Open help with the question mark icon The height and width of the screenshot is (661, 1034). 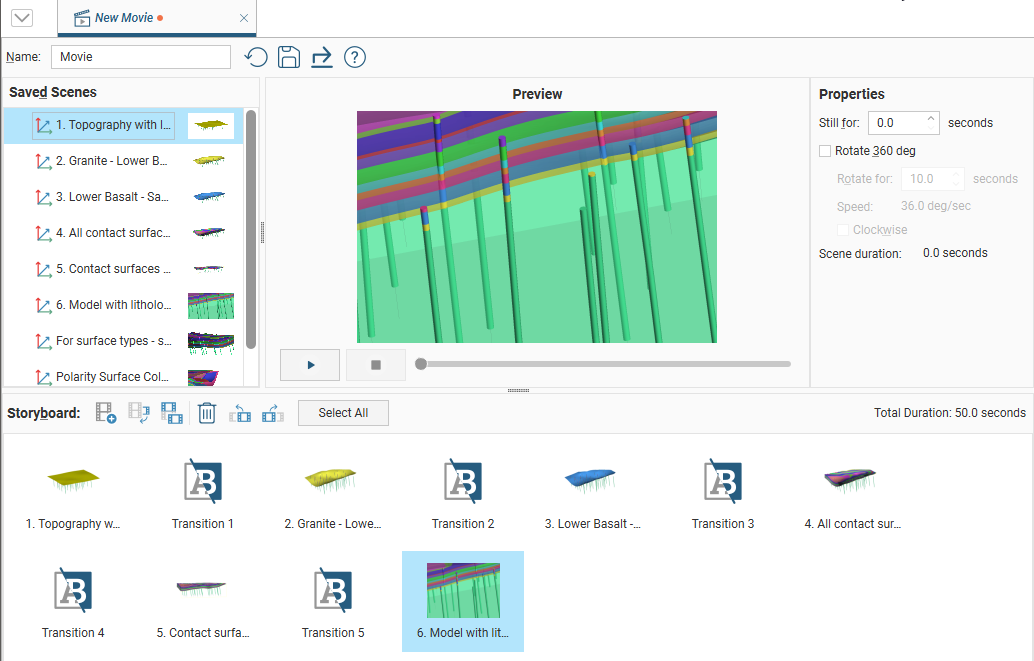pyautogui.click(x=354, y=57)
